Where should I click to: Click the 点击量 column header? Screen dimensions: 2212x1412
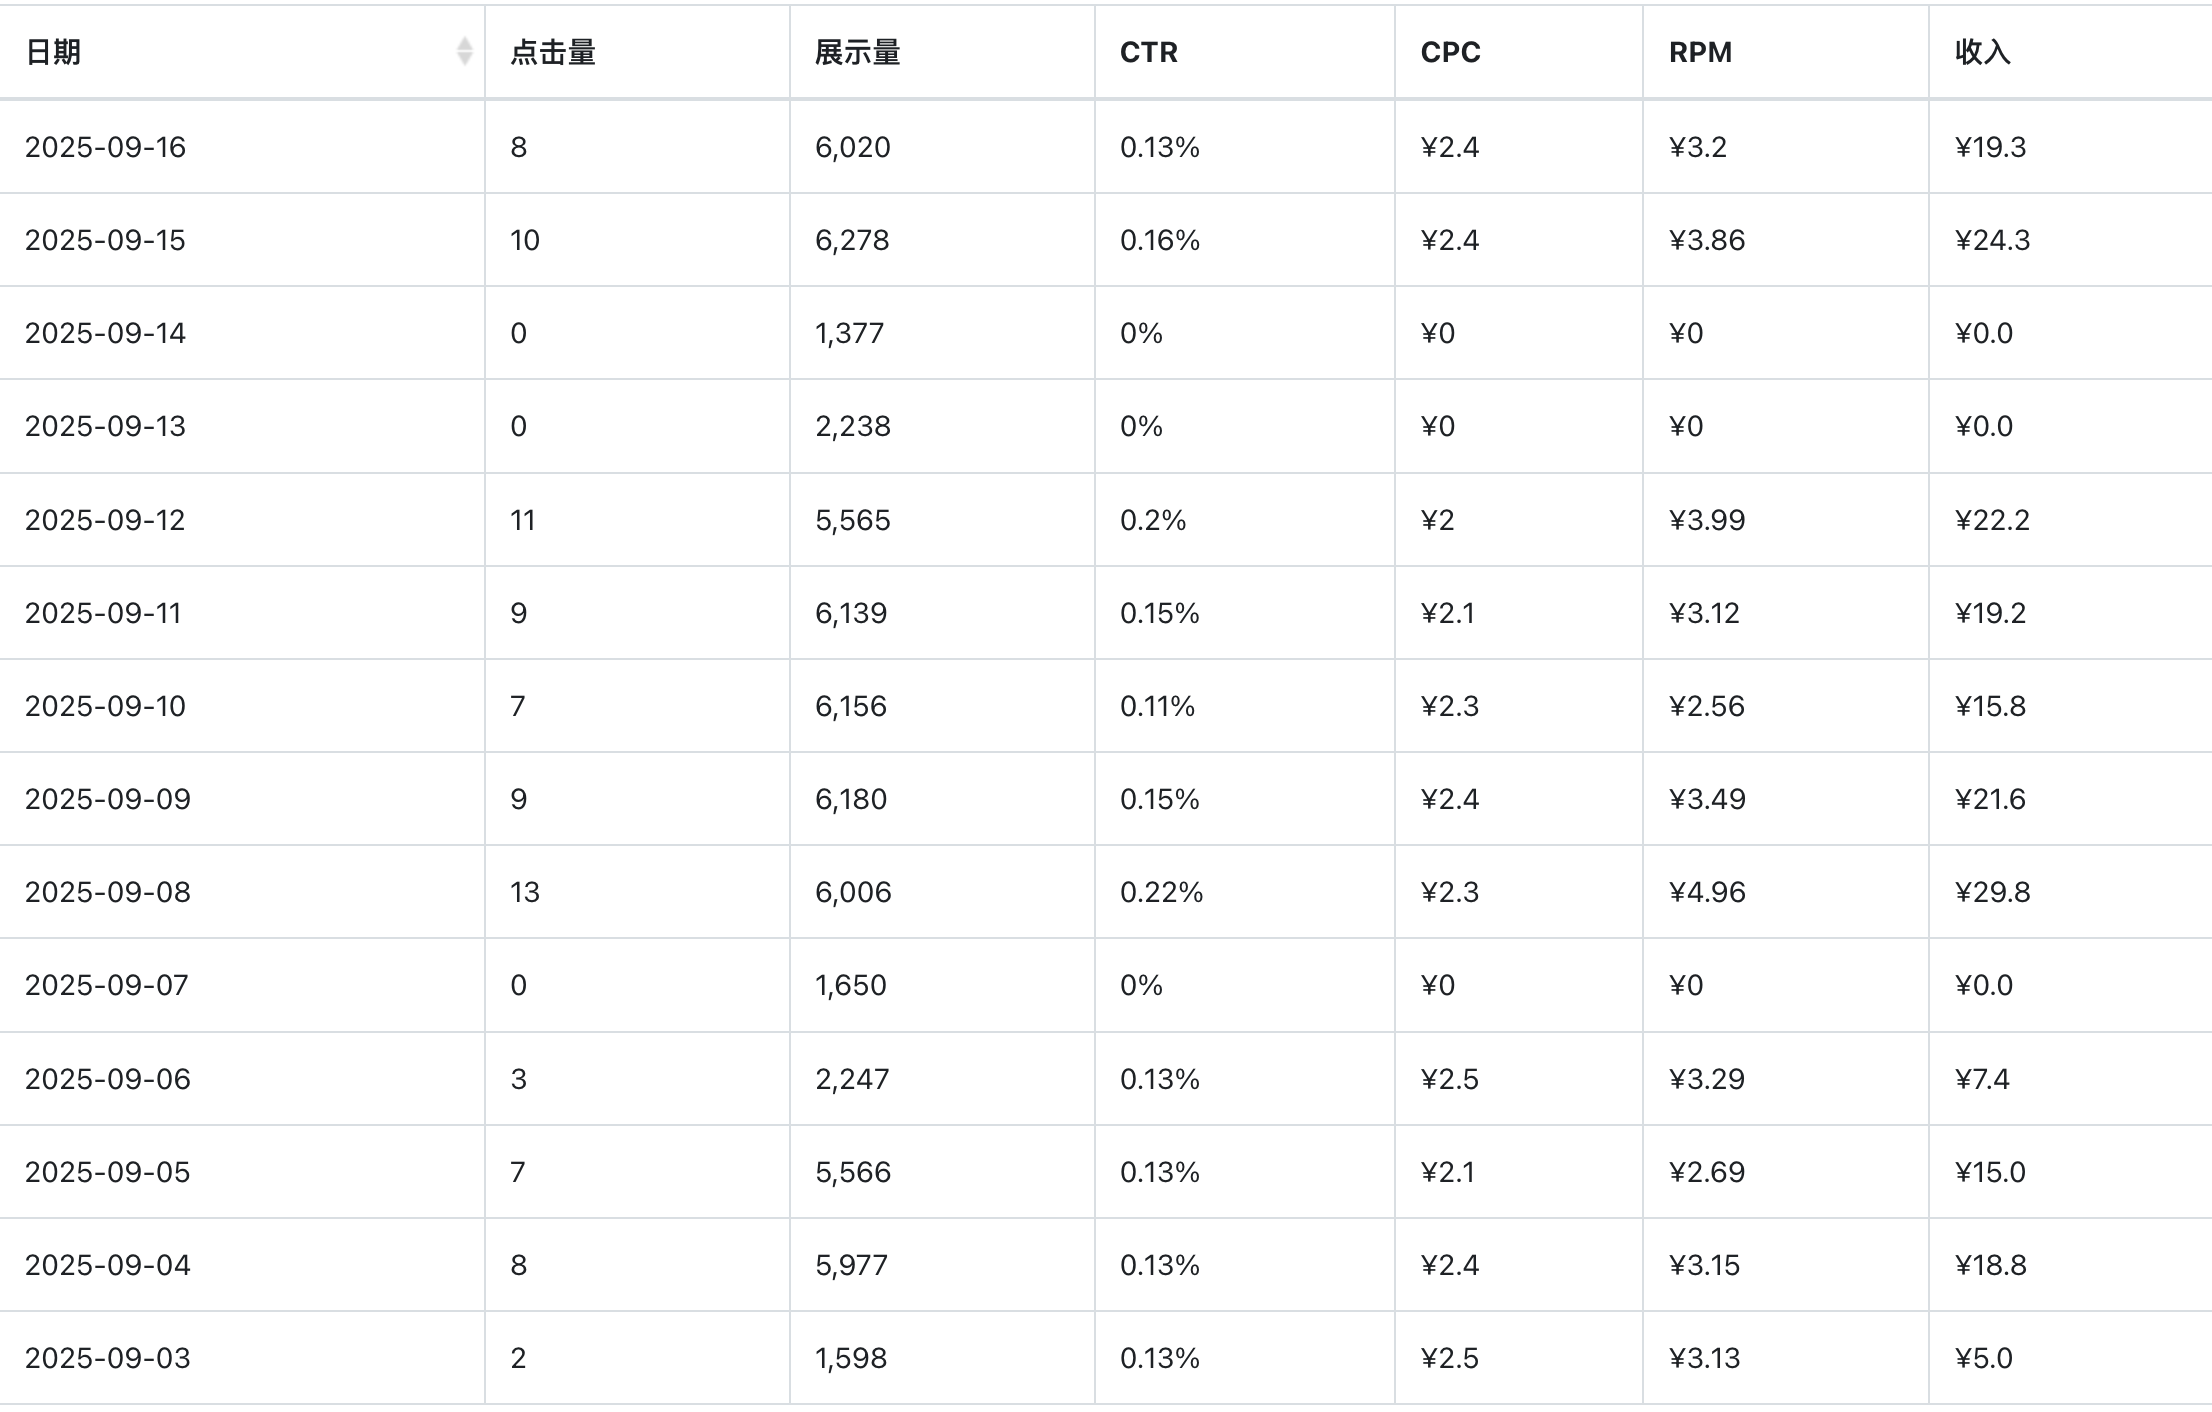click(x=553, y=52)
